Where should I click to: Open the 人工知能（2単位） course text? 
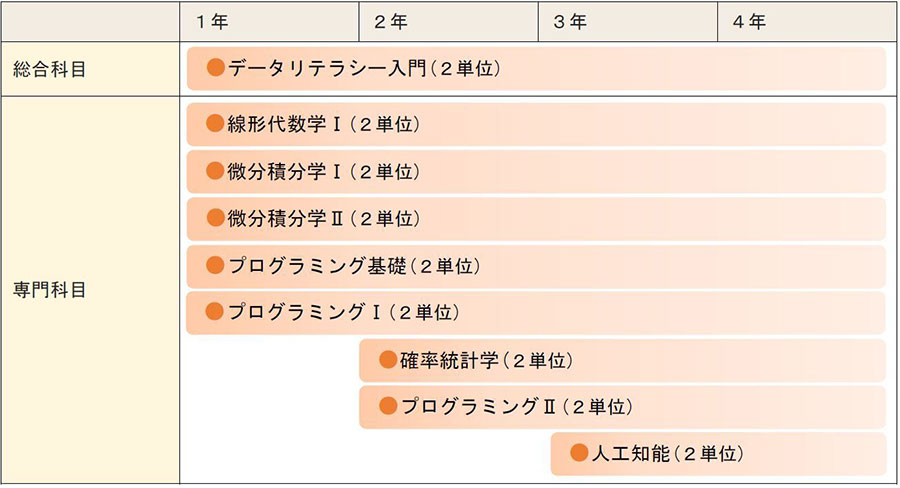coord(668,454)
